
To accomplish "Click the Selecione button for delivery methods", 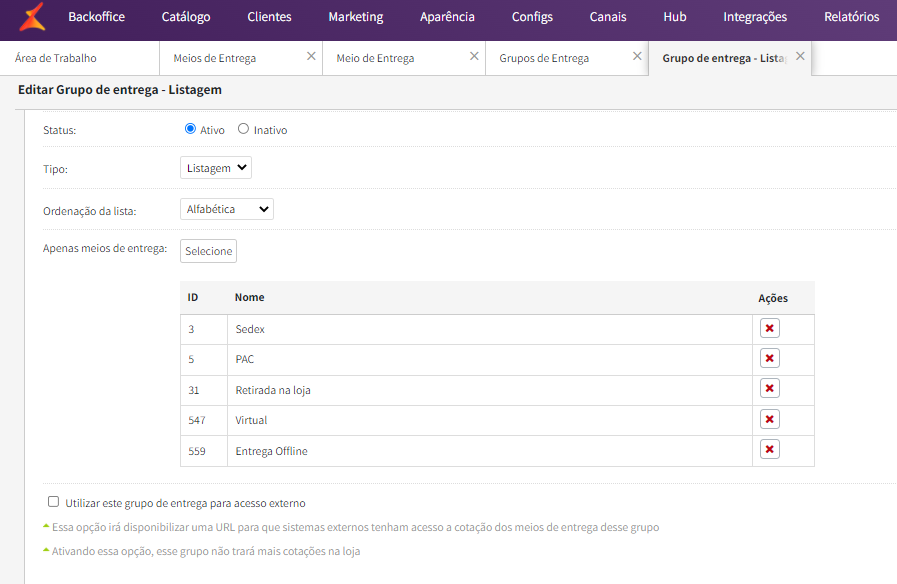I will [208, 251].
